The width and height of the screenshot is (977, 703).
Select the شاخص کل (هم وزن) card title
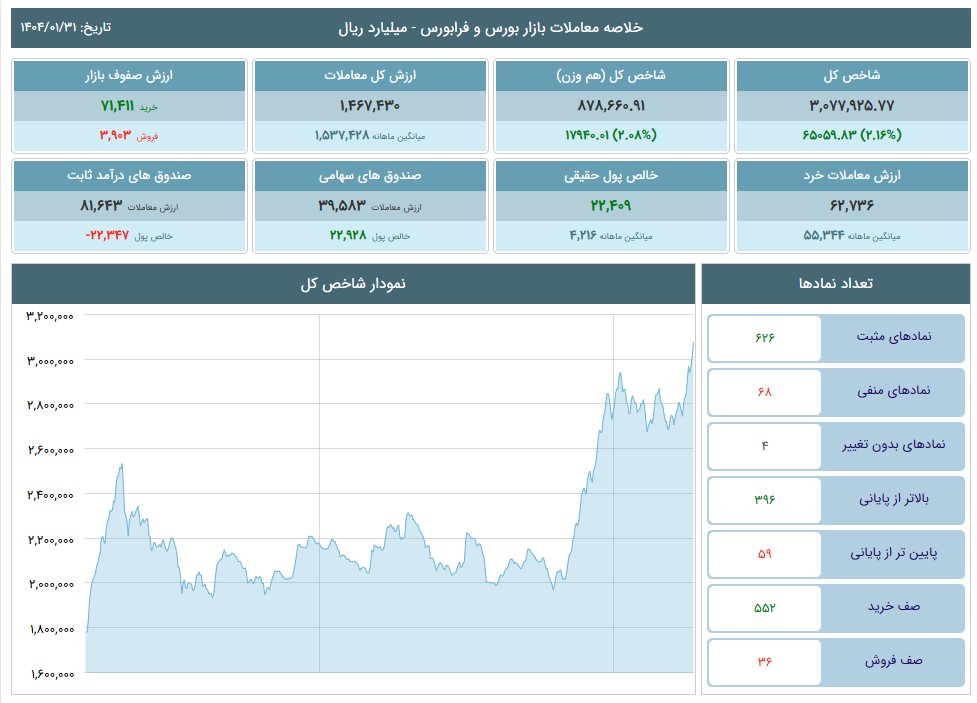(x=609, y=76)
